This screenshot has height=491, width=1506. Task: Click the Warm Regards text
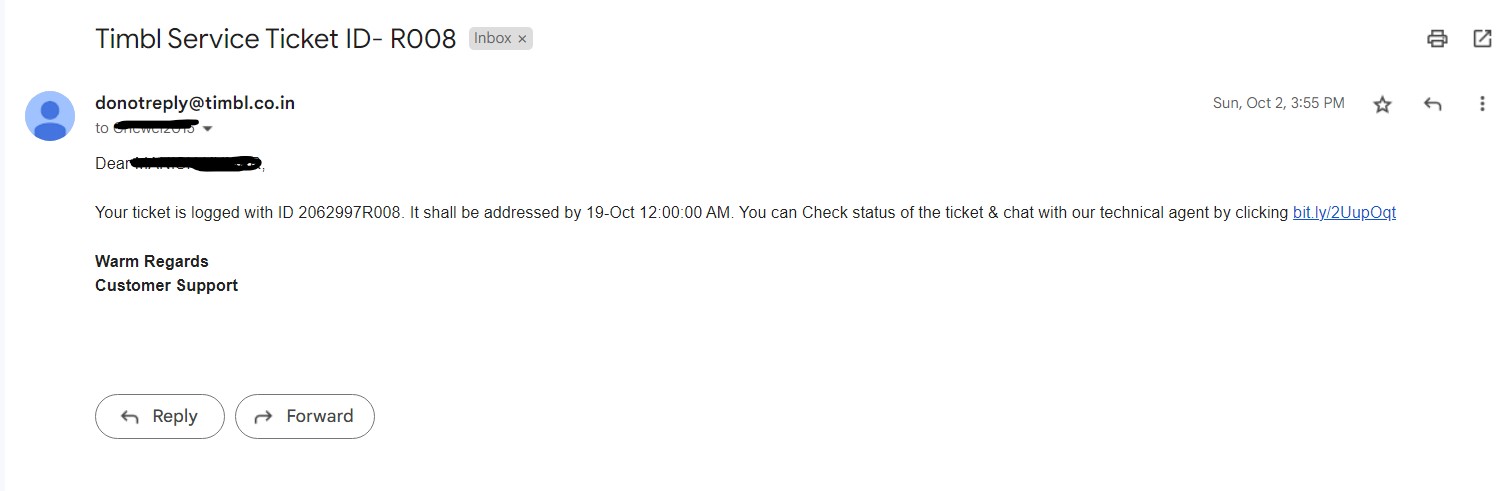152,261
